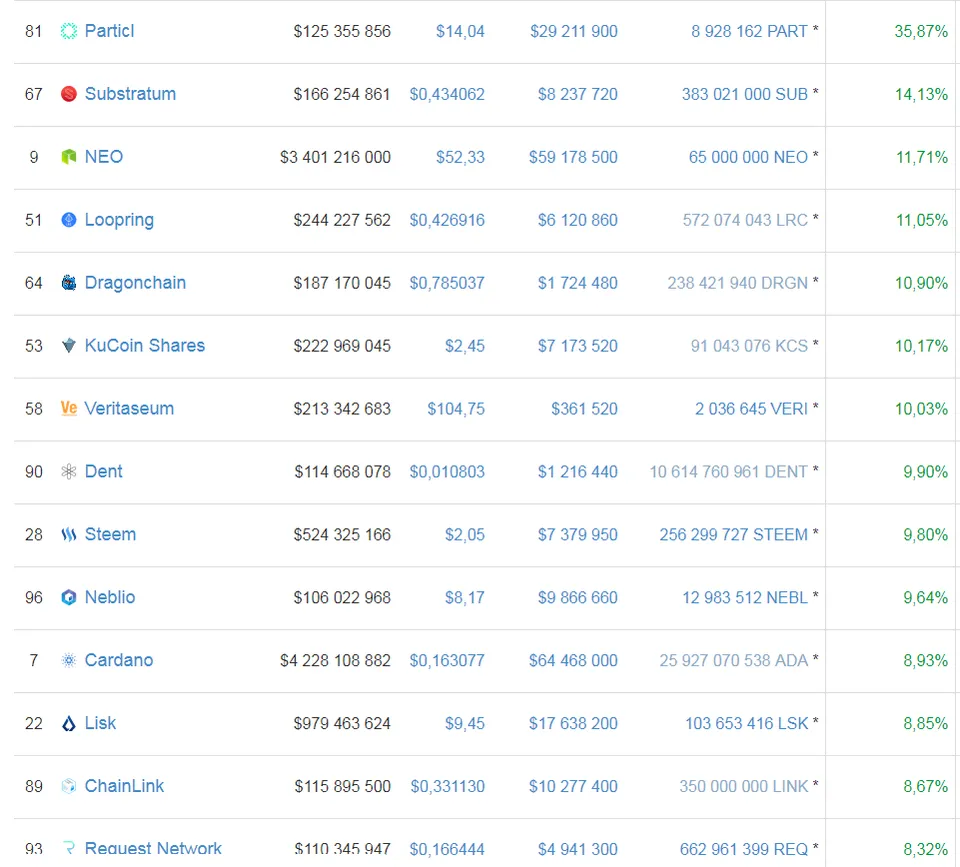Click Dragonchain volume $1 724 480

click(x=577, y=283)
